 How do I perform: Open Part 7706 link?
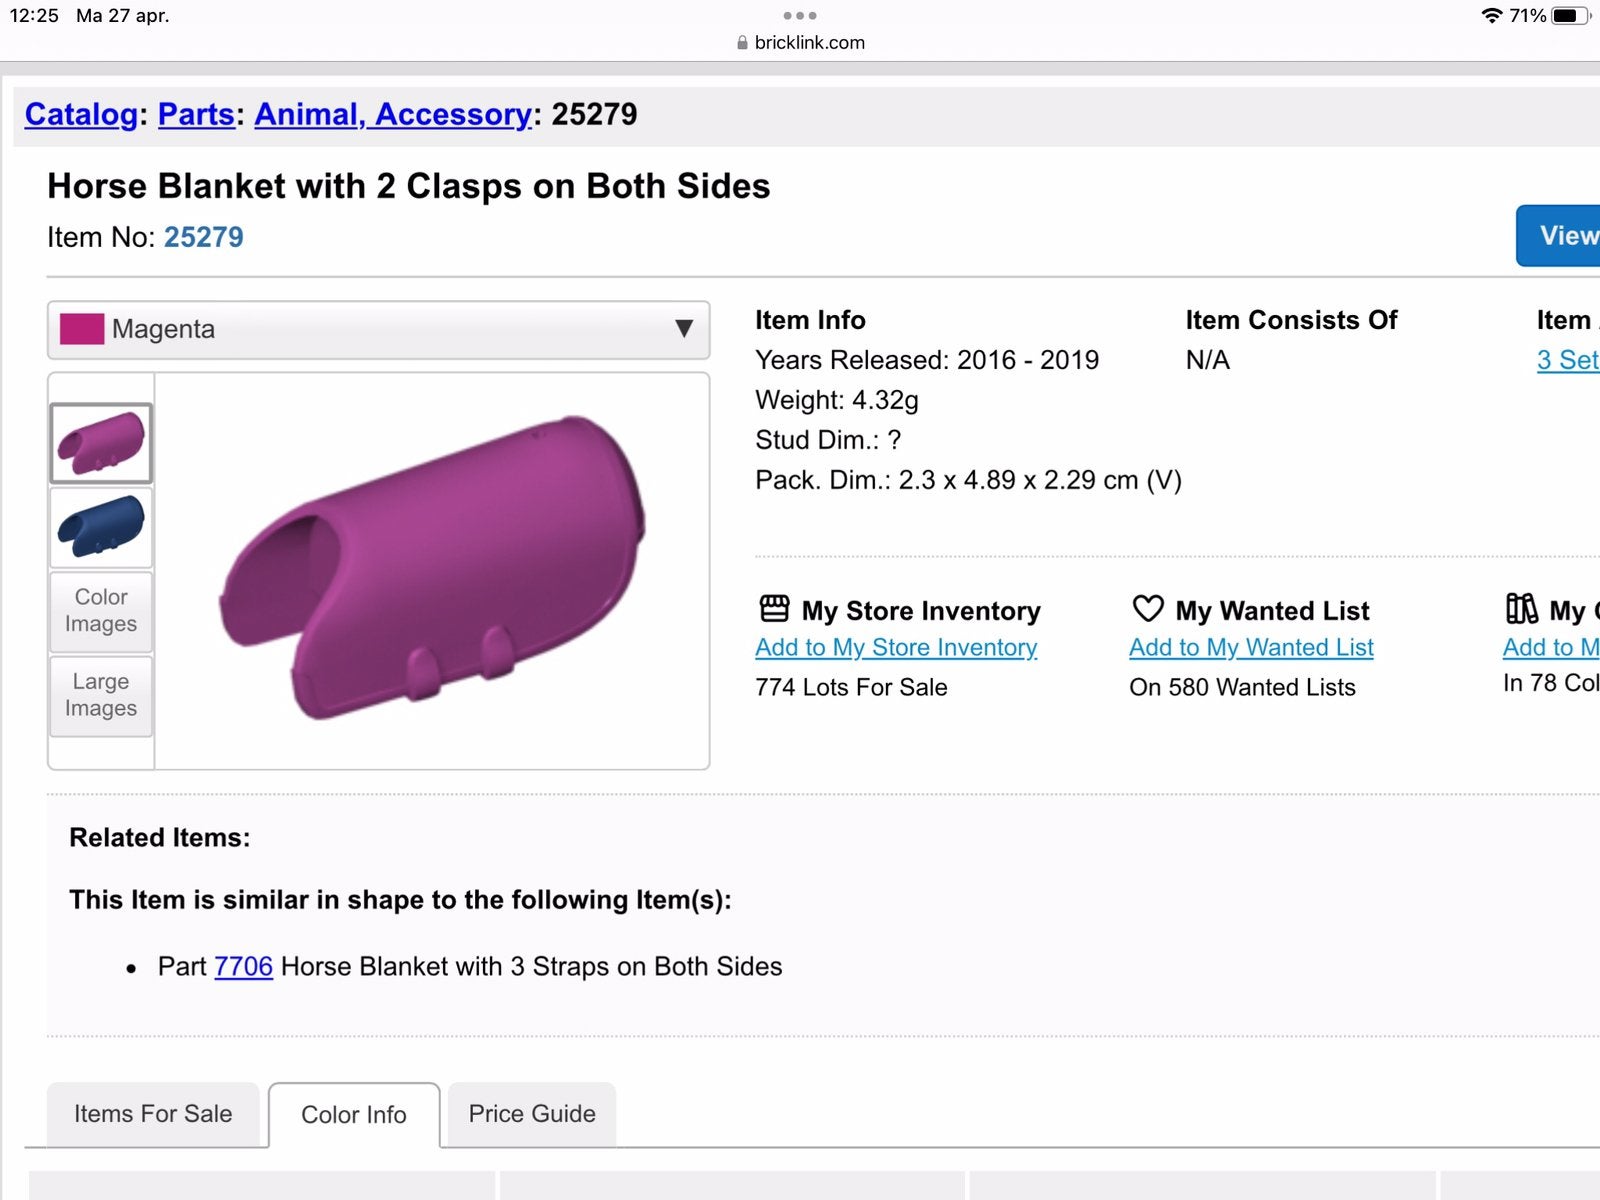click(x=243, y=967)
